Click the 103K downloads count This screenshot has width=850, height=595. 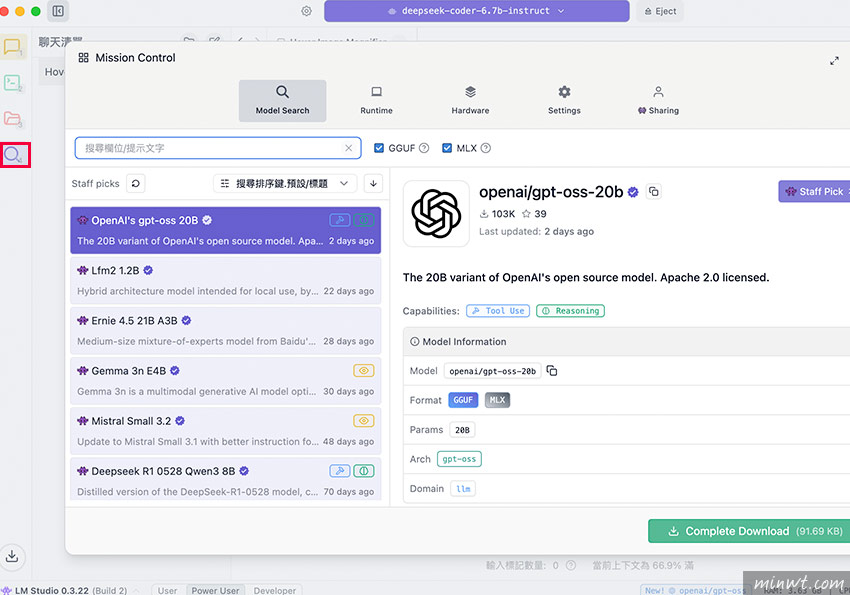[498, 214]
